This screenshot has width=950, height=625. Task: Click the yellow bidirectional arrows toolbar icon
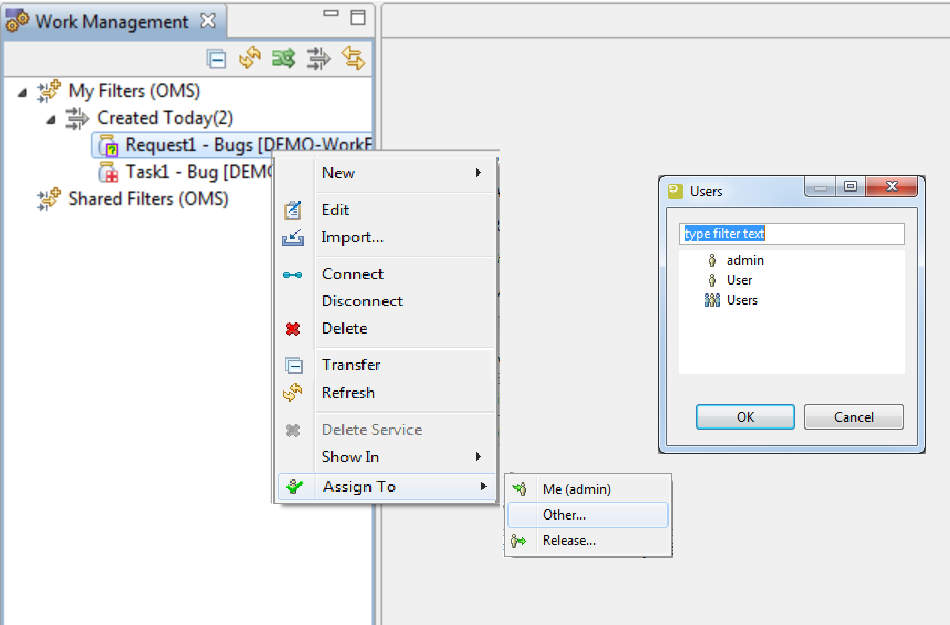353,59
